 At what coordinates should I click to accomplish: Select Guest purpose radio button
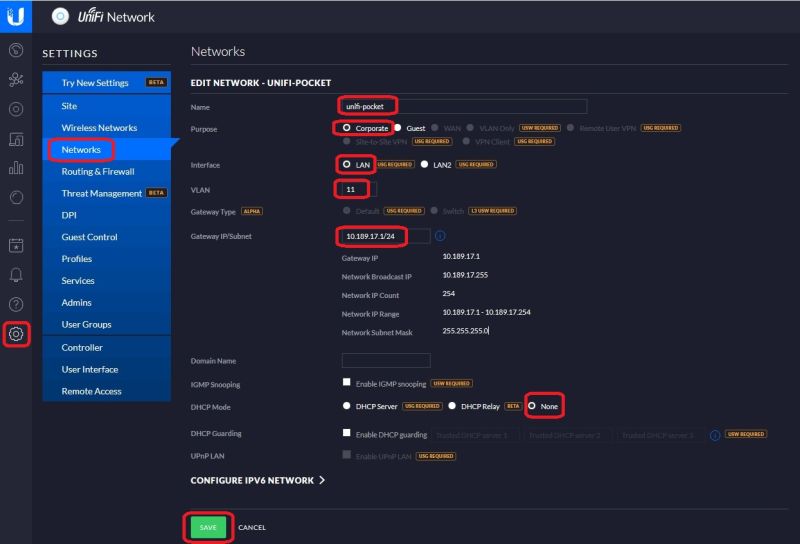(397, 128)
